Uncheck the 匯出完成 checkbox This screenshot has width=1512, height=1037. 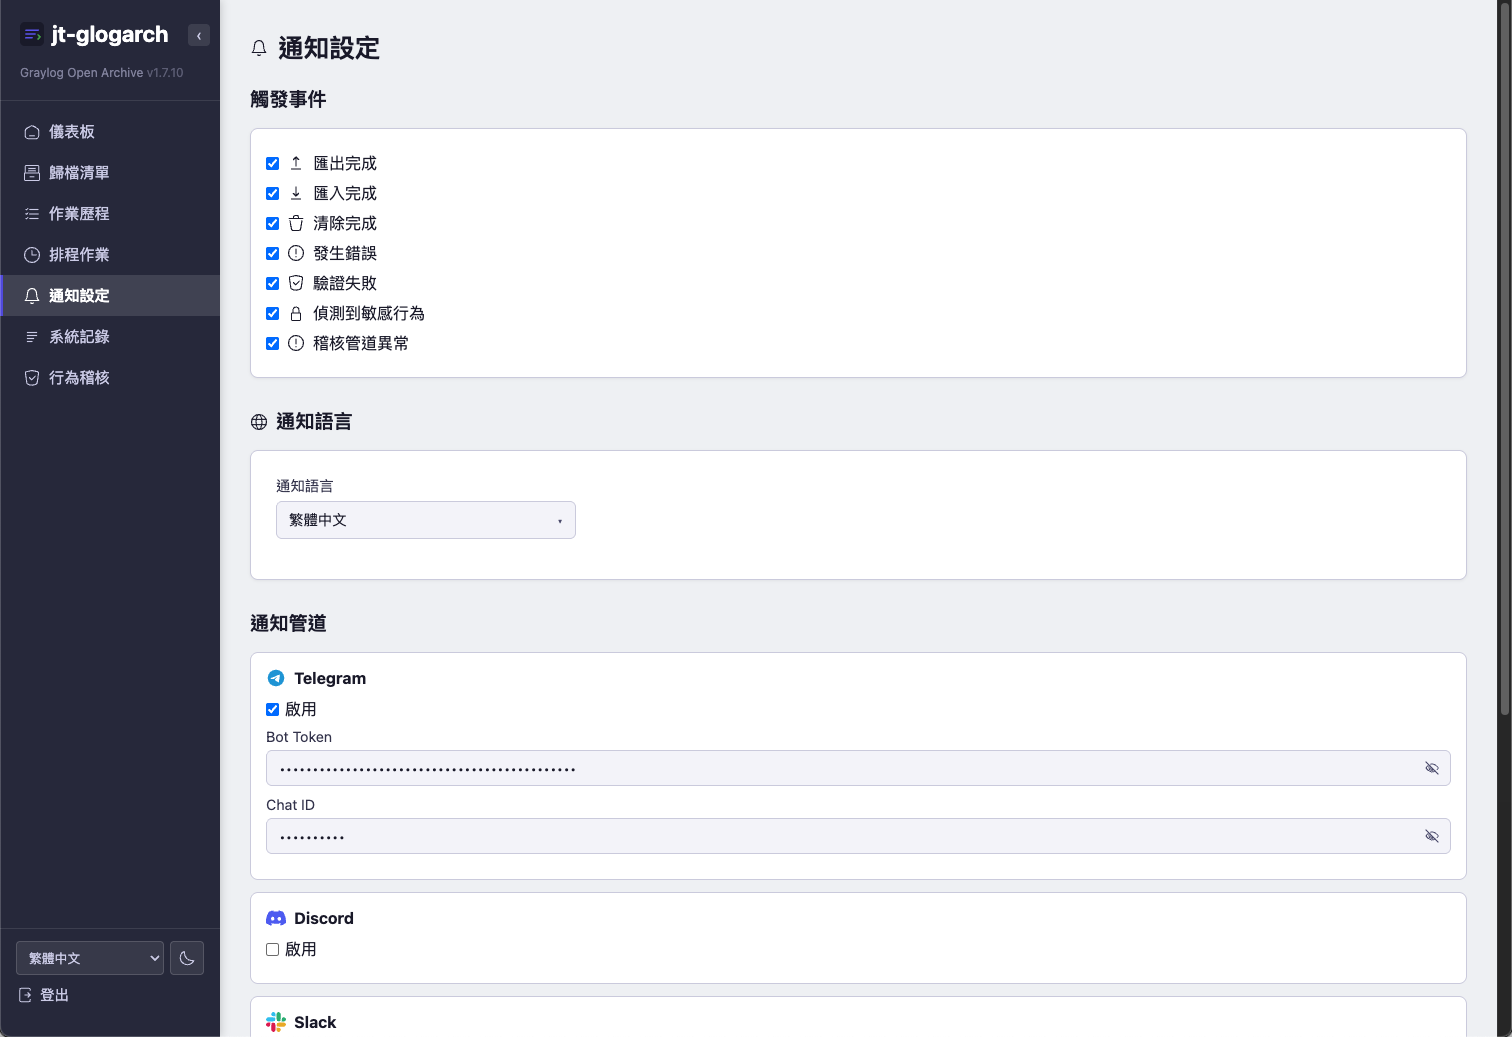pos(272,163)
